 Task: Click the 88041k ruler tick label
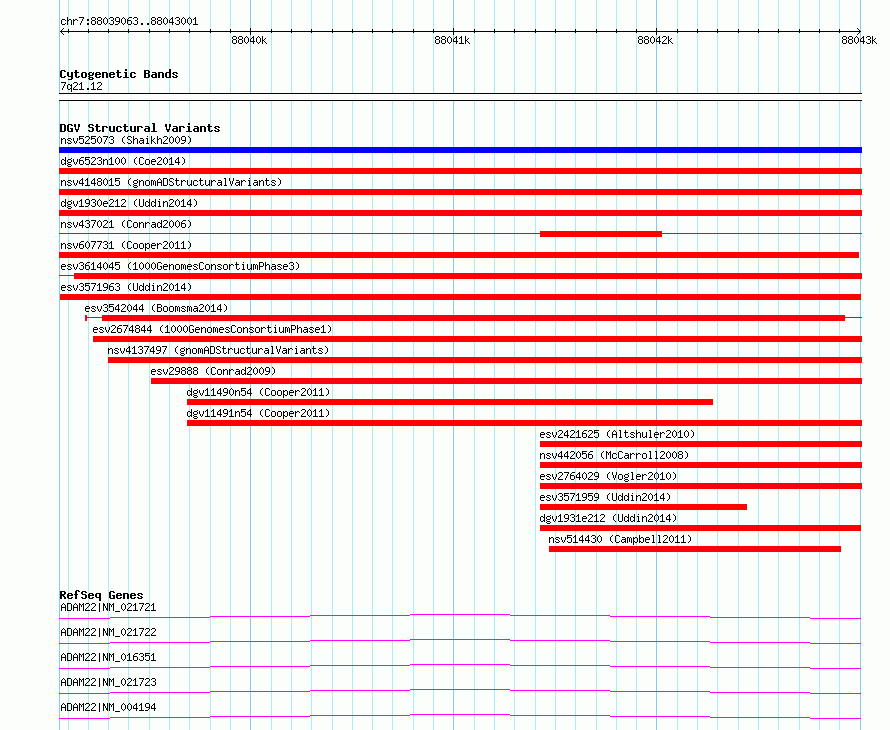tap(452, 40)
